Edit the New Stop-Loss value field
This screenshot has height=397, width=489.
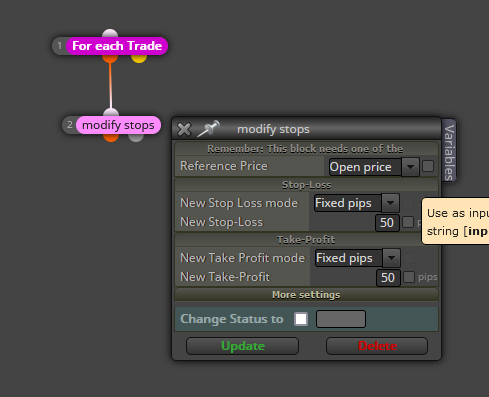point(387,223)
